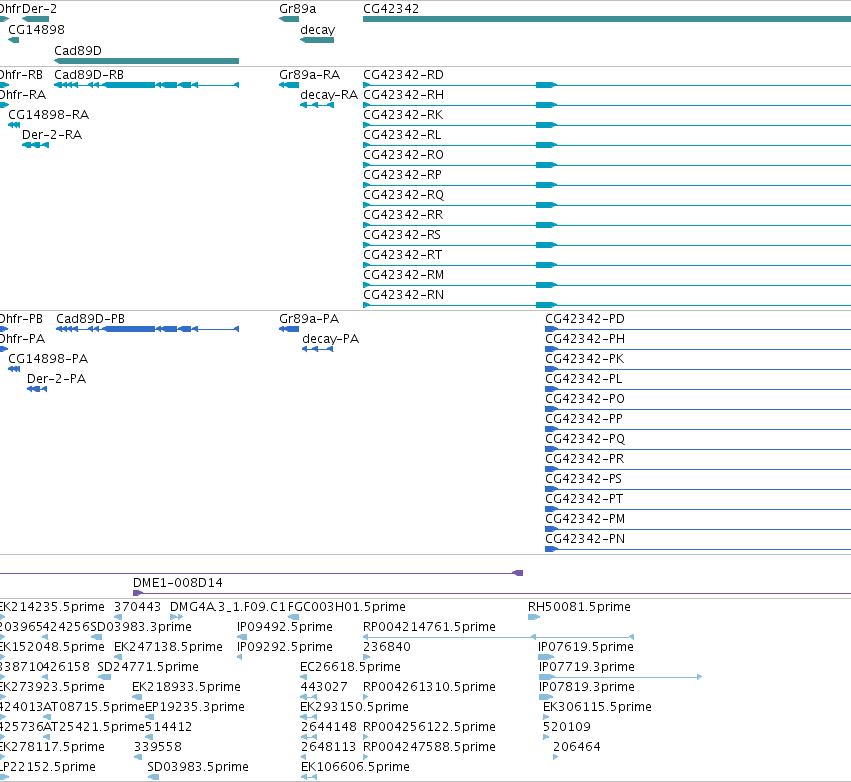The image size is (851, 782).
Task: Select the decay gene label
Action: click(x=317, y=30)
